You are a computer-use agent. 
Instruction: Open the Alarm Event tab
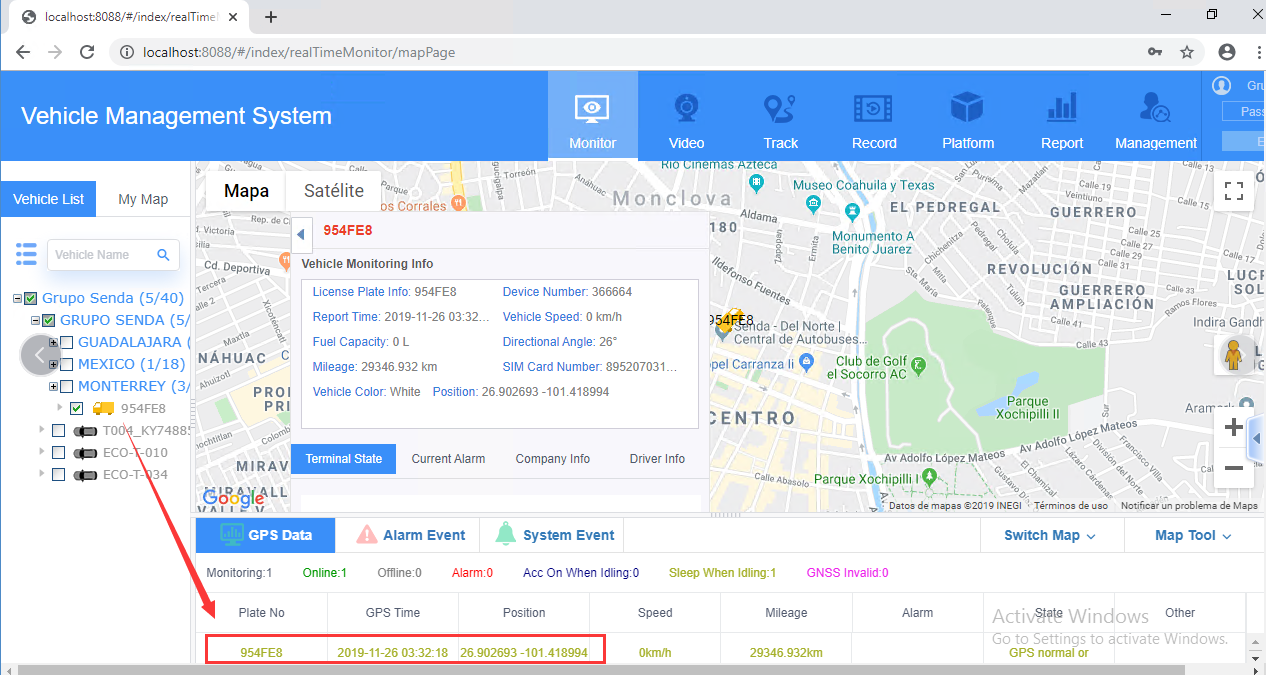[412, 535]
